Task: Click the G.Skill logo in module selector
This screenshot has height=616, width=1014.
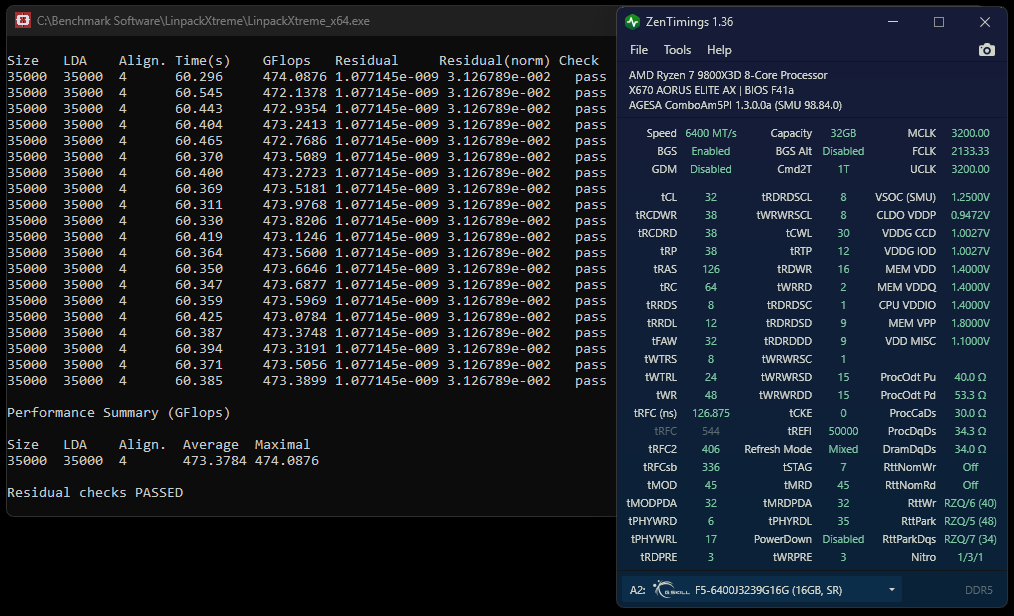Action: click(x=670, y=590)
